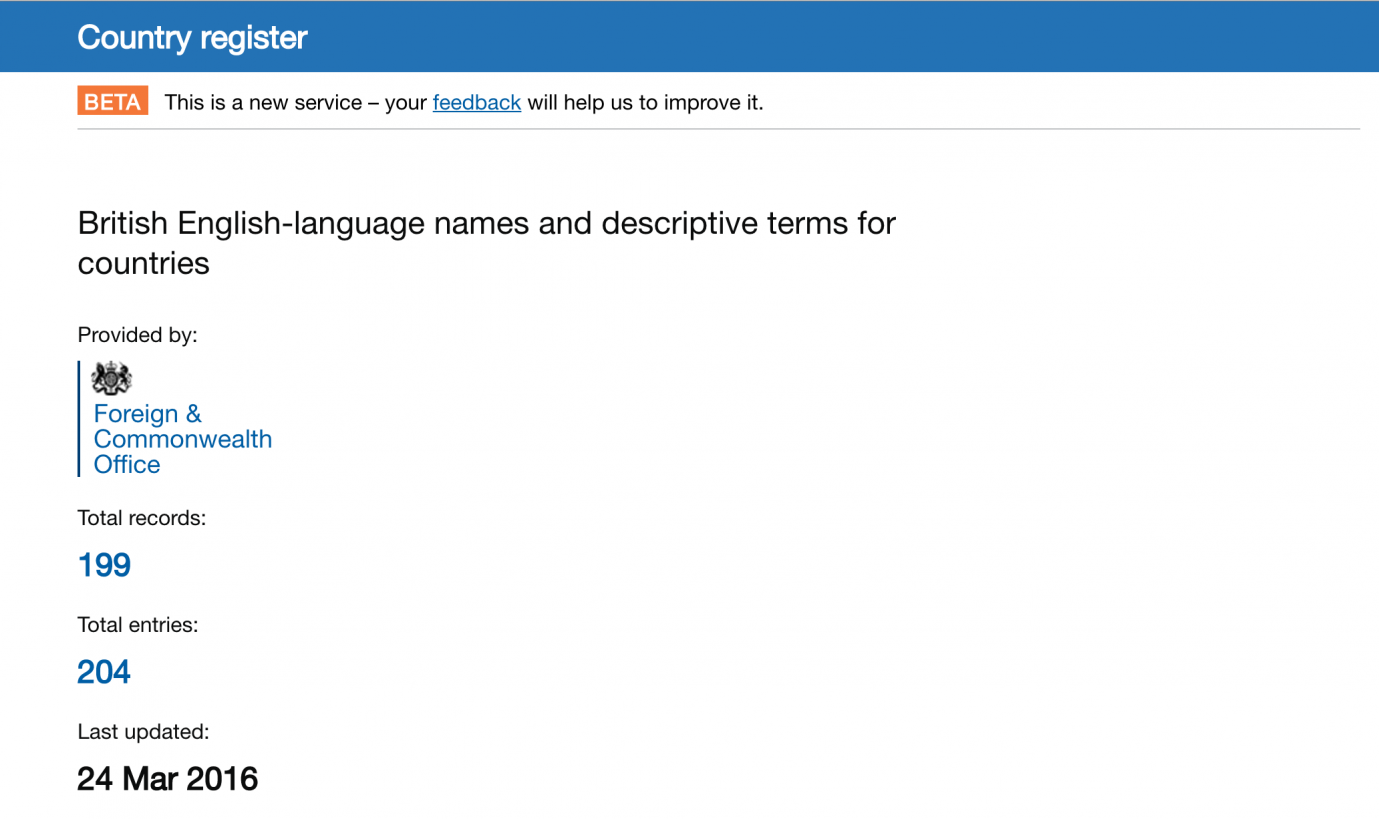The height and width of the screenshot is (819, 1379).
Task: Click the 'Last updated:' label
Action: [x=143, y=732]
